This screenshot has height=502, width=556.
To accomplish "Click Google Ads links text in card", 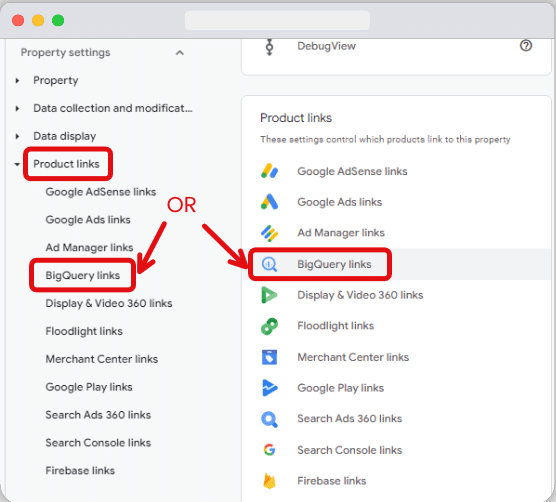I will tap(340, 202).
